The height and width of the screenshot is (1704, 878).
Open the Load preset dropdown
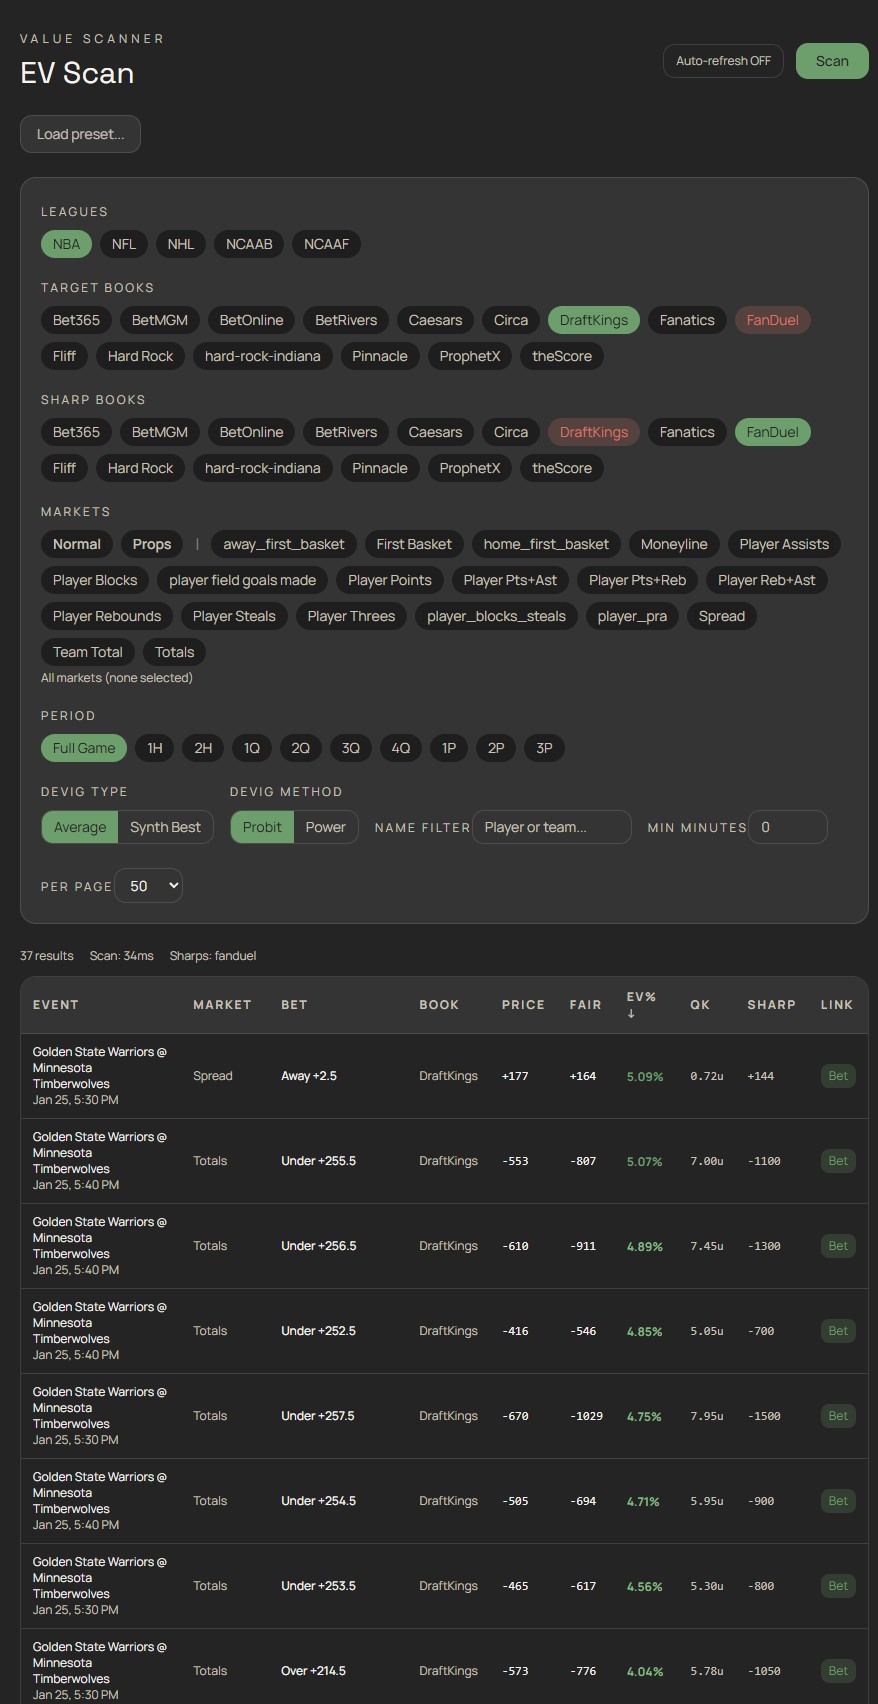pos(80,134)
